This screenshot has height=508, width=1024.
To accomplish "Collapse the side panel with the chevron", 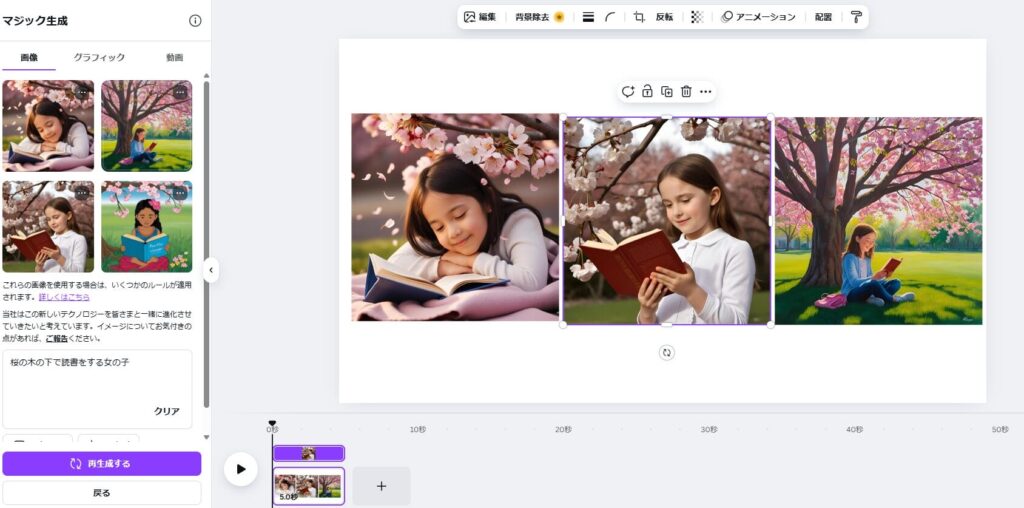I will pyautogui.click(x=210, y=270).
